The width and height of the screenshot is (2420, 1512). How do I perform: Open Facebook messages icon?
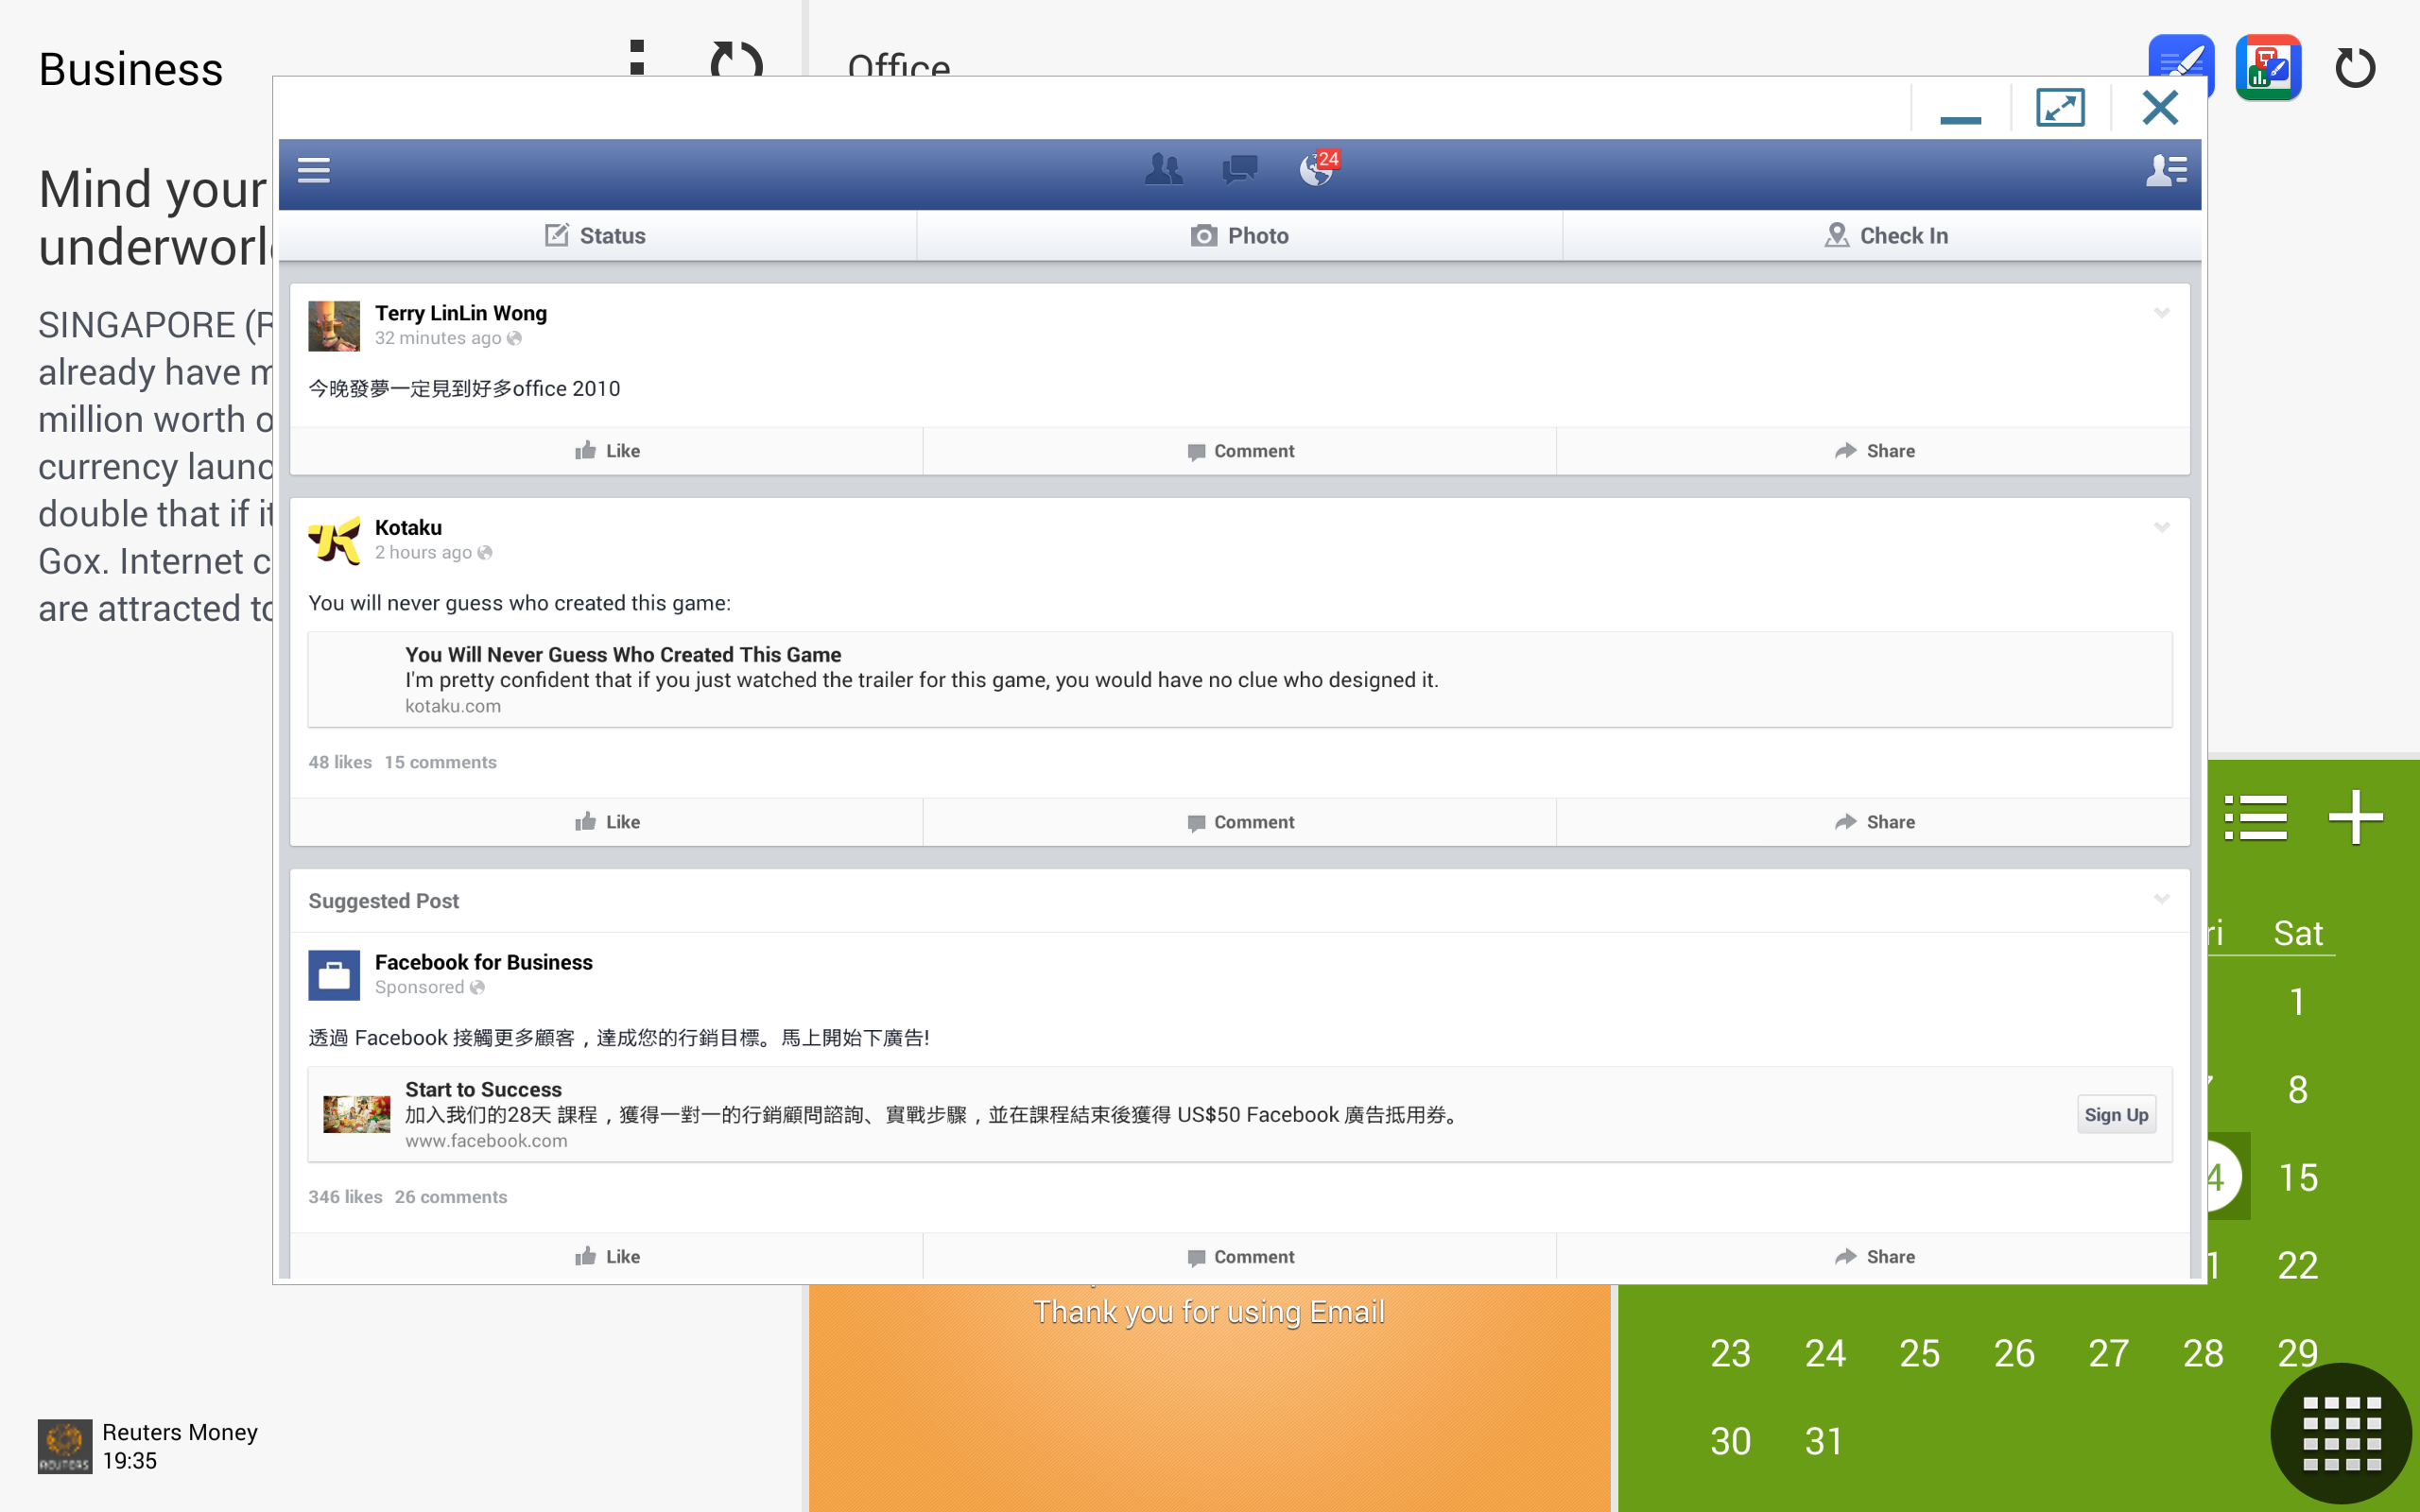[1239, 170]
